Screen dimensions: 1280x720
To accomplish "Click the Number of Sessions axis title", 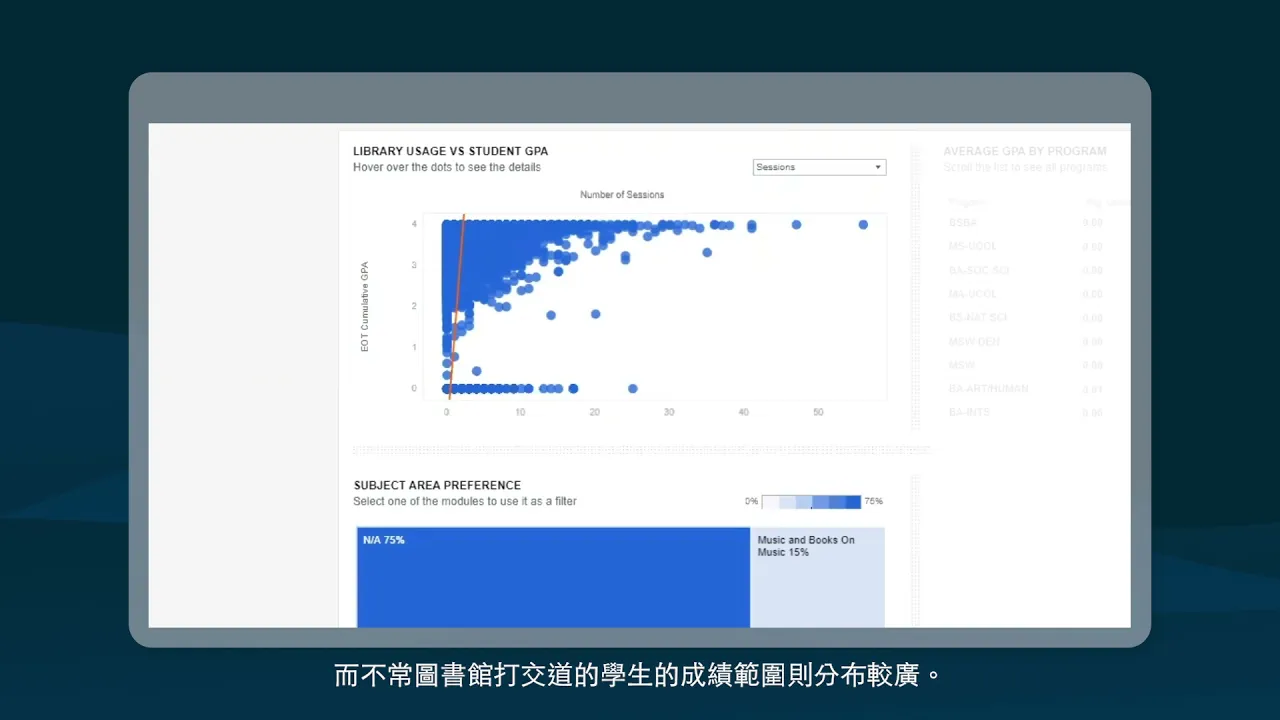I will [x=622, y=195].
